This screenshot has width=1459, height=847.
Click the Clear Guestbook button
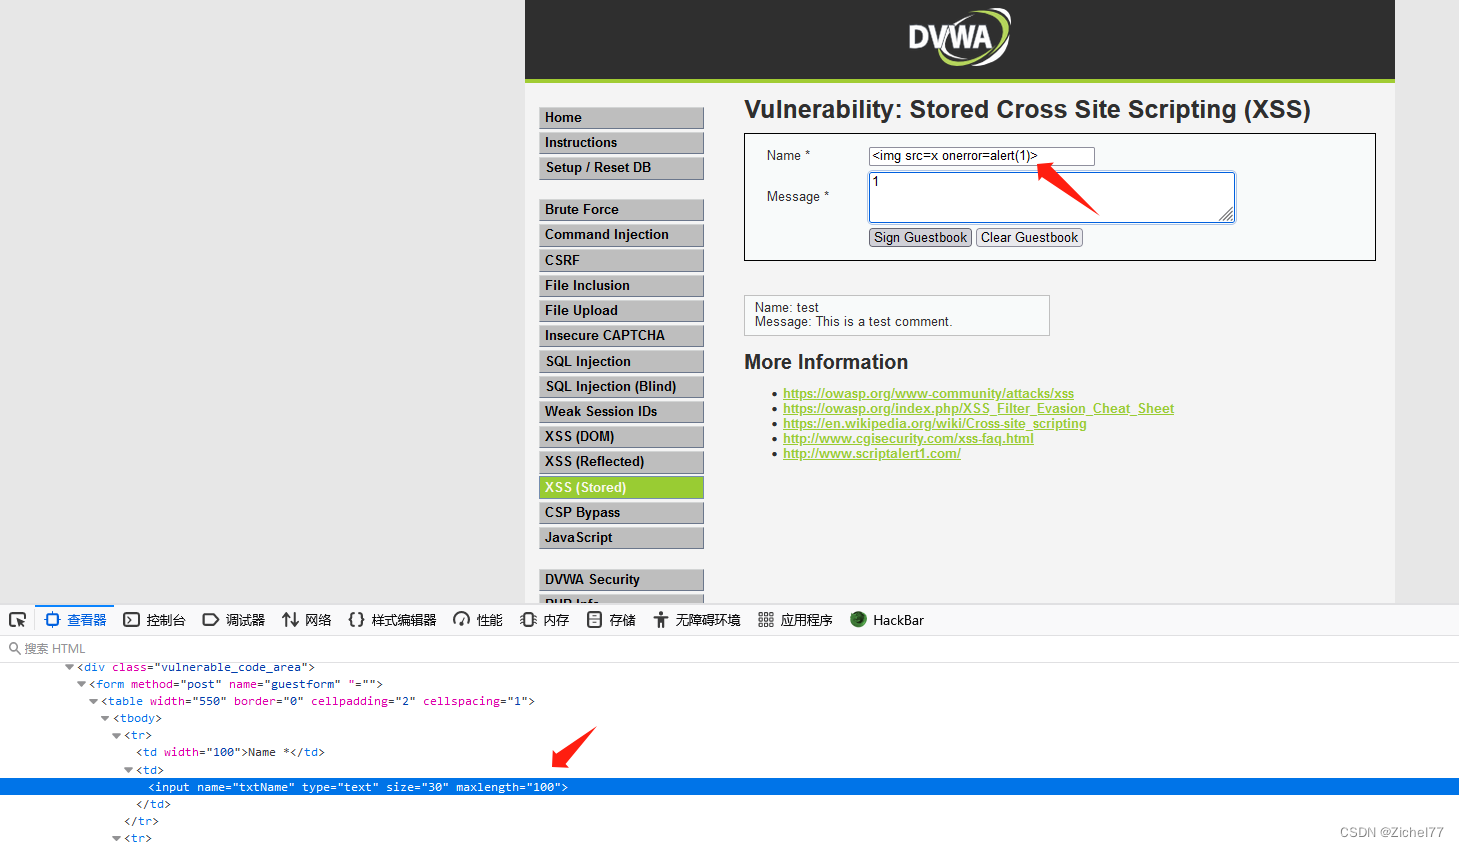point(1029,237)
